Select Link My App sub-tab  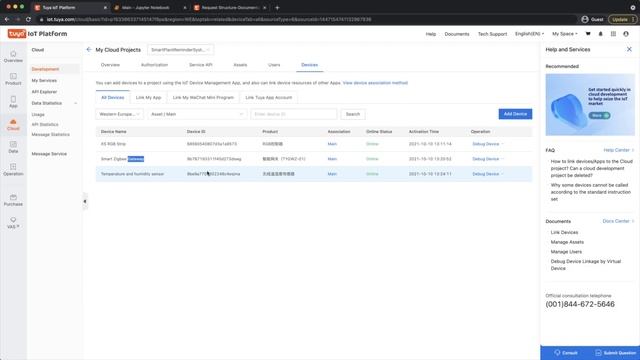pyautogui.click(x=148, y=98)
